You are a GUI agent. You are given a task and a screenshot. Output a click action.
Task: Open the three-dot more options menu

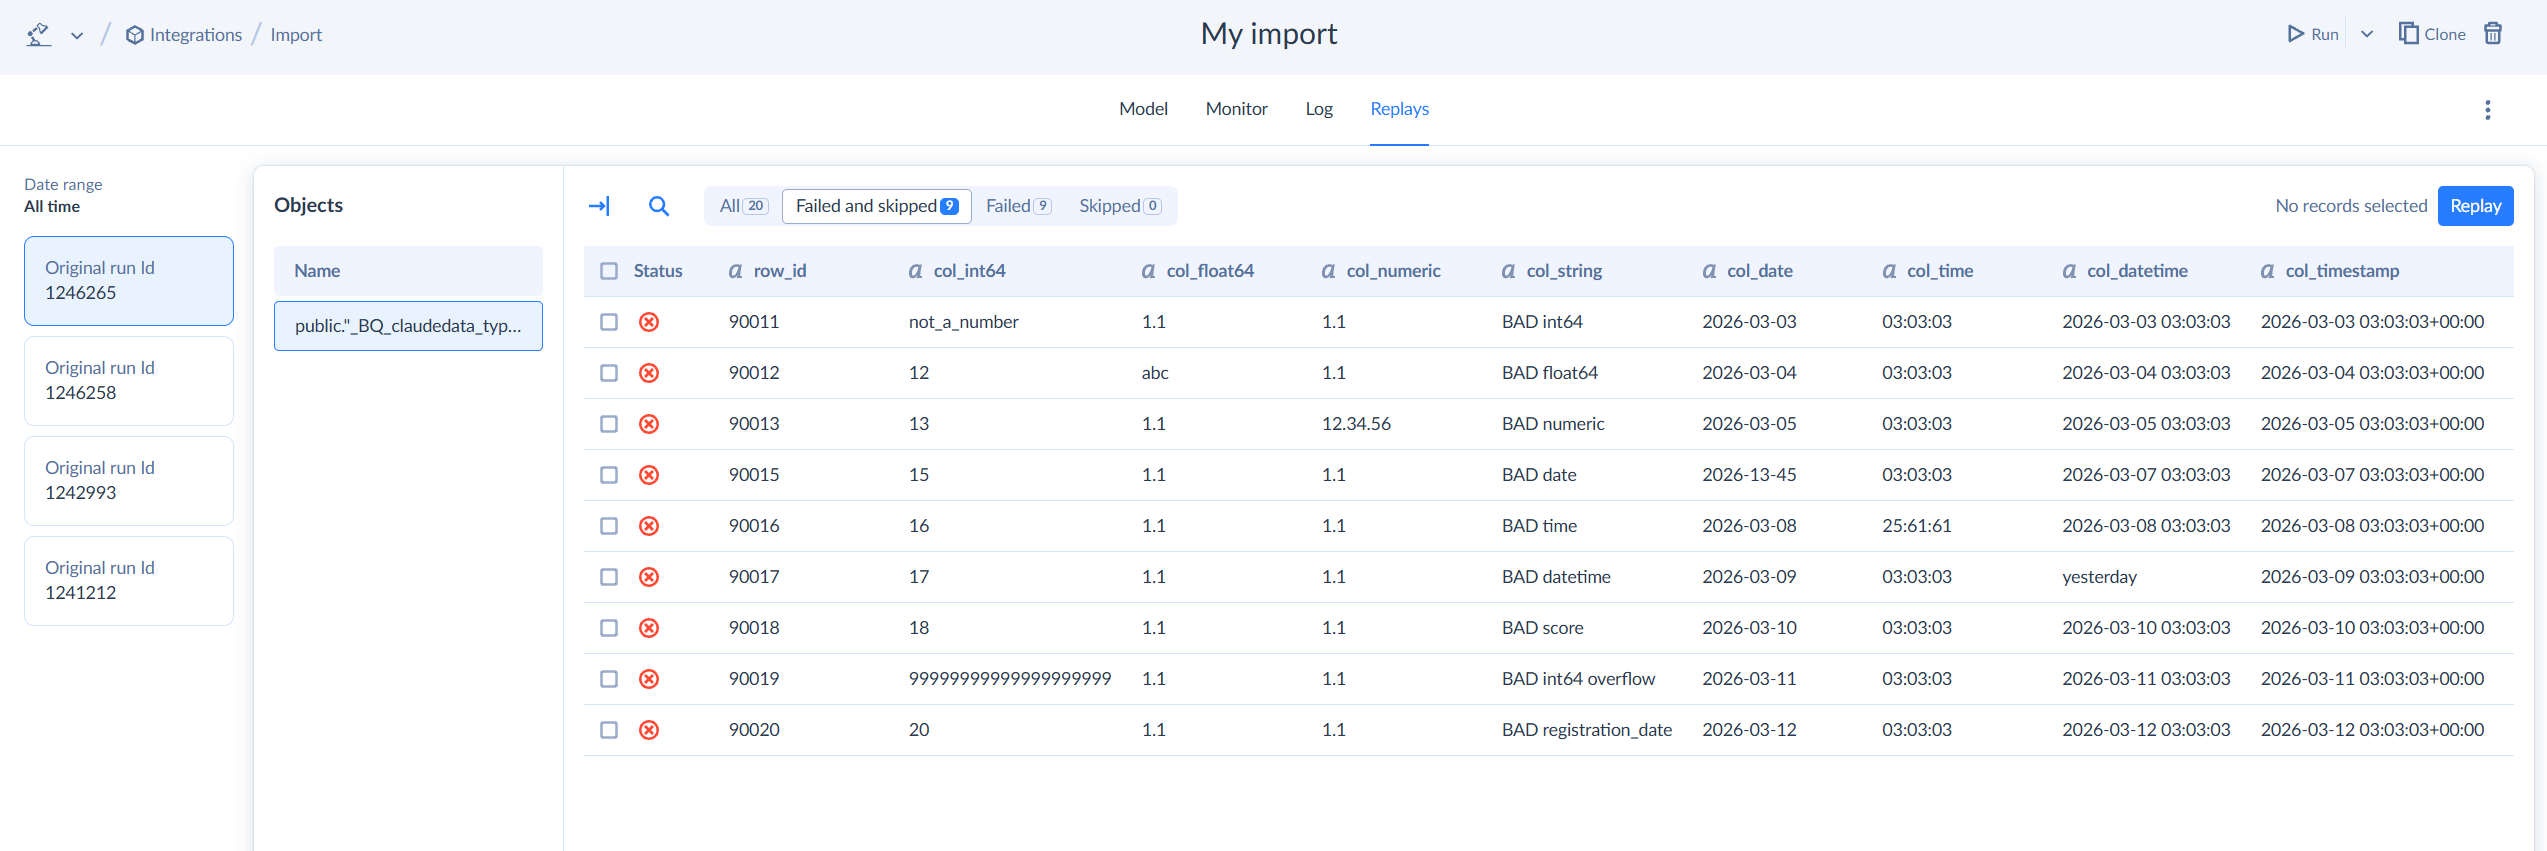click(x=2488, y=110)
